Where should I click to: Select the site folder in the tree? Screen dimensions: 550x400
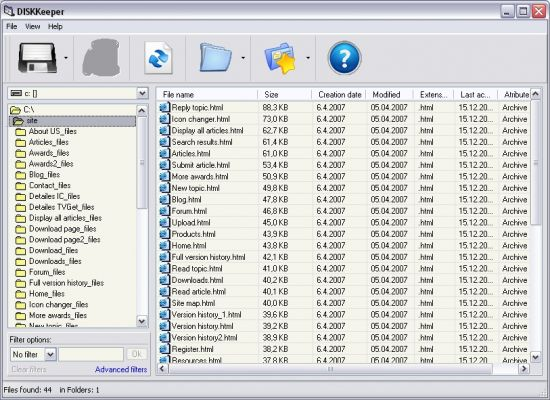coord(32,121)
